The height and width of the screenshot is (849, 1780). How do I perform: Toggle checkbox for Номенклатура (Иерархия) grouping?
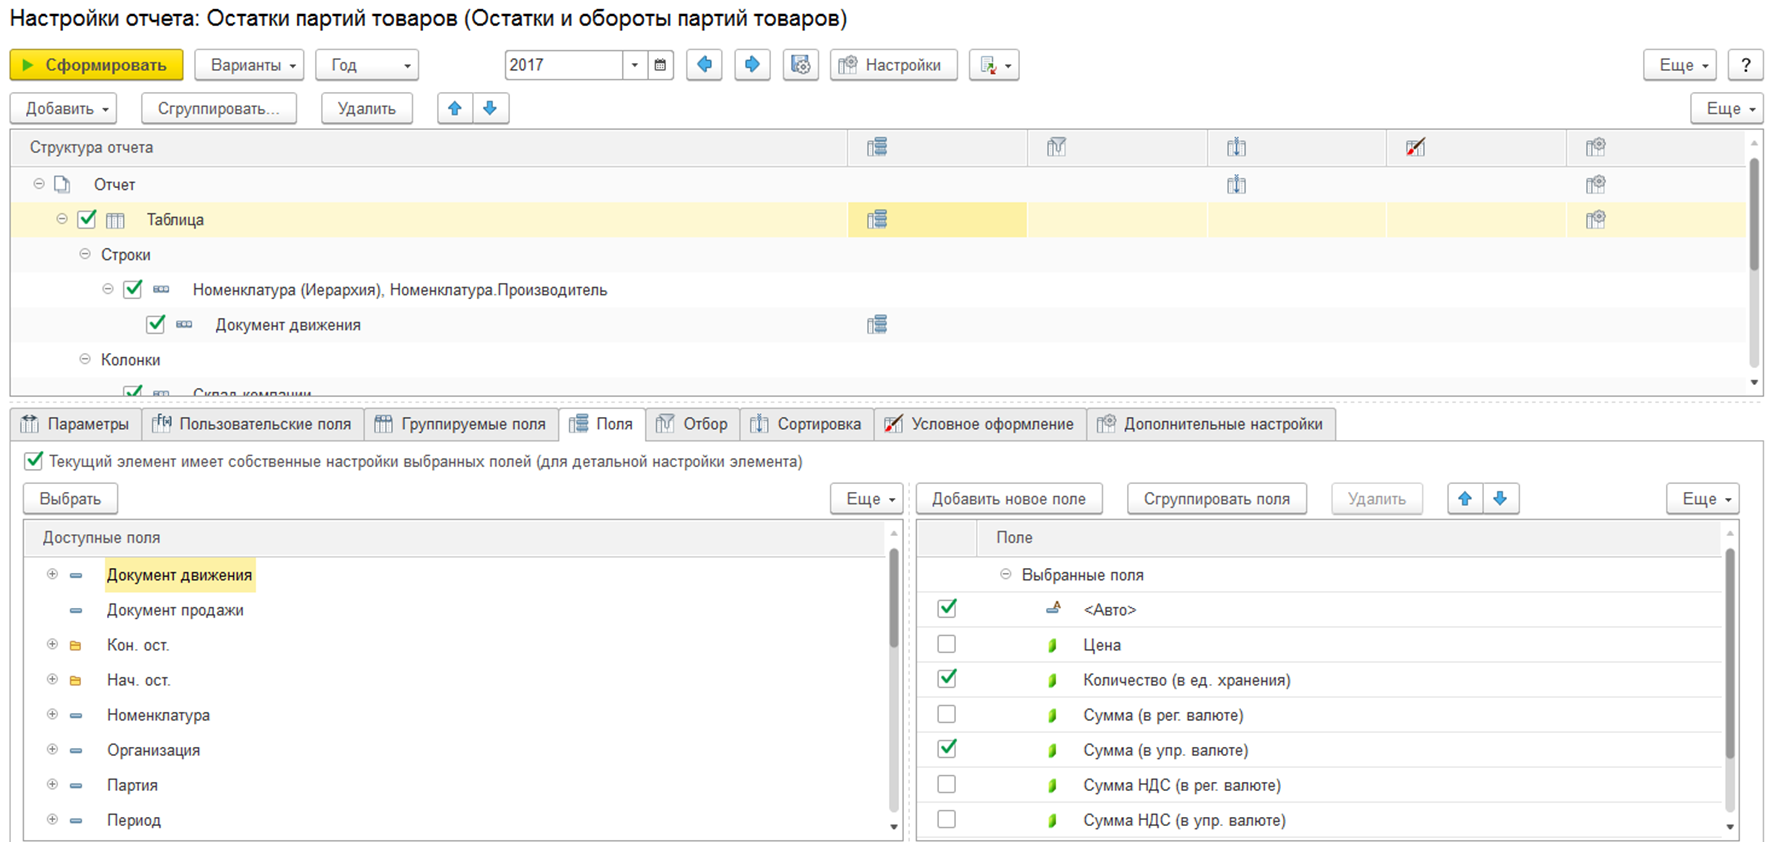coord(132,288)
